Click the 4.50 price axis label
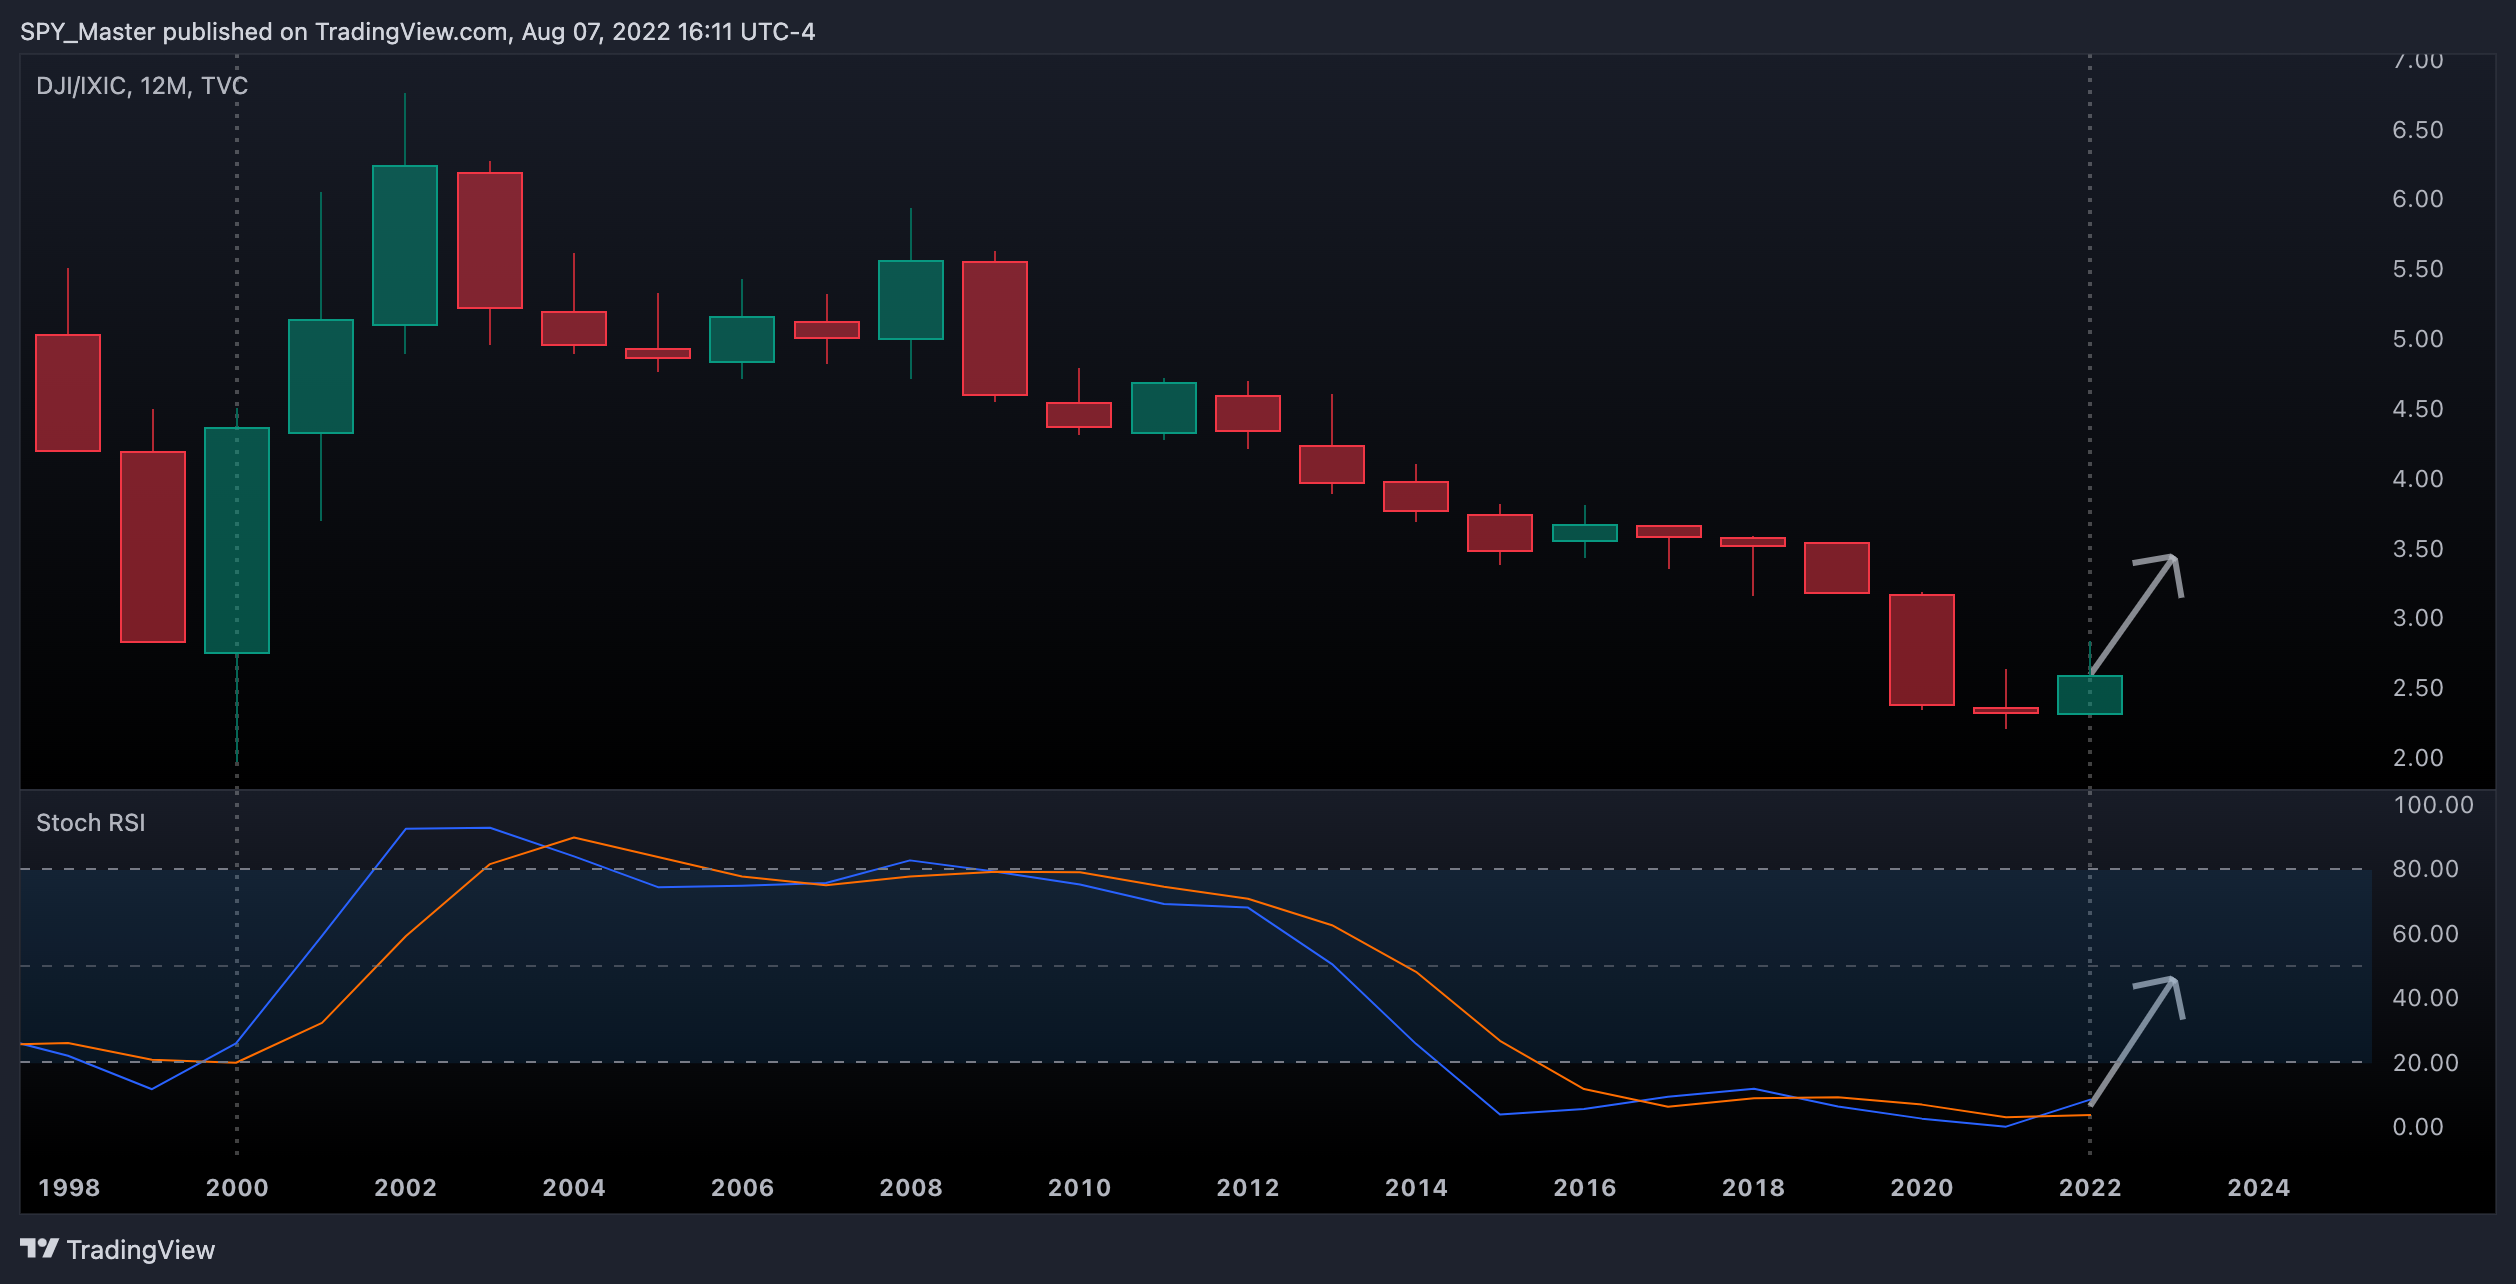The width and height of the screenshot is (2516, 1284). 2418,409
